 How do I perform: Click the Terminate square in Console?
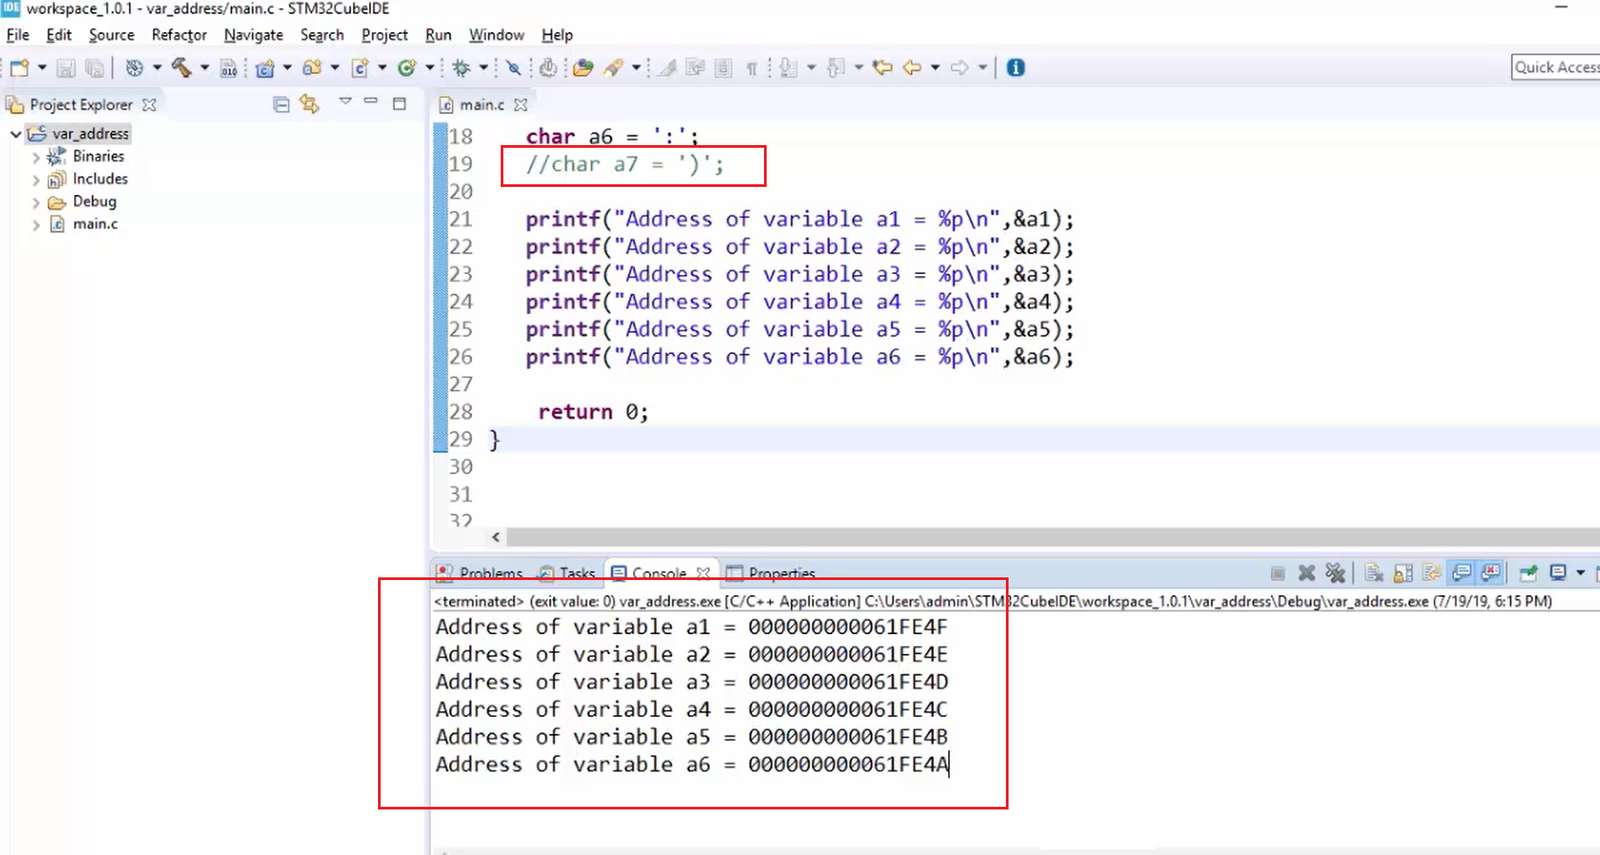tap(1278, 573)
